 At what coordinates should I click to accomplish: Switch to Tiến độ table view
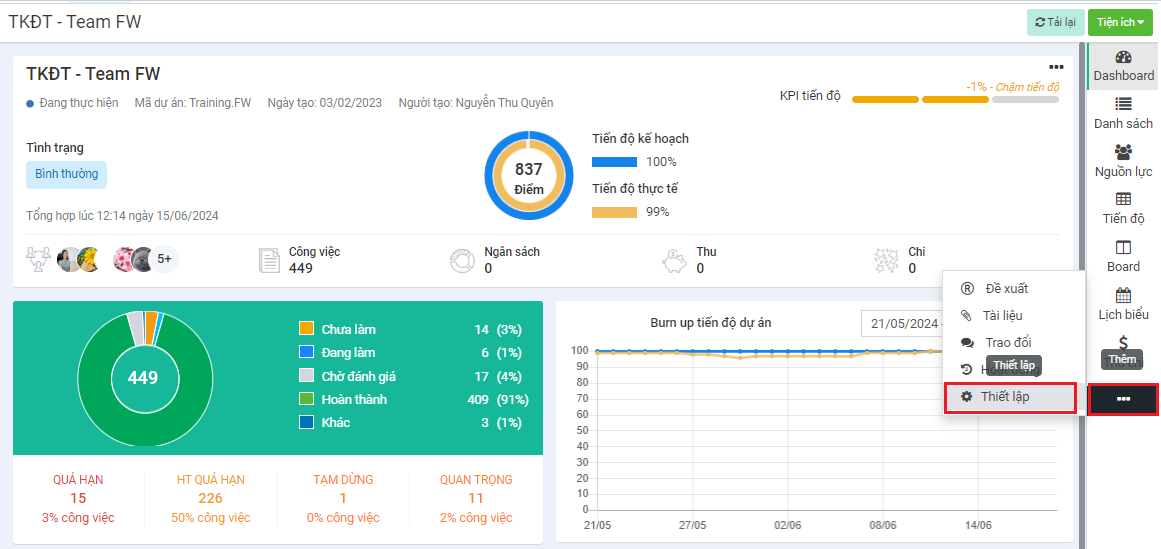pyautogui.click(x=1123, y=208)
